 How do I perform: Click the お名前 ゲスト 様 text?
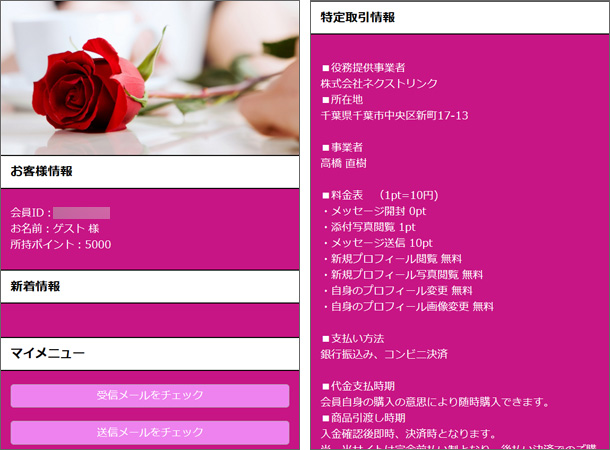click(55, 229)
